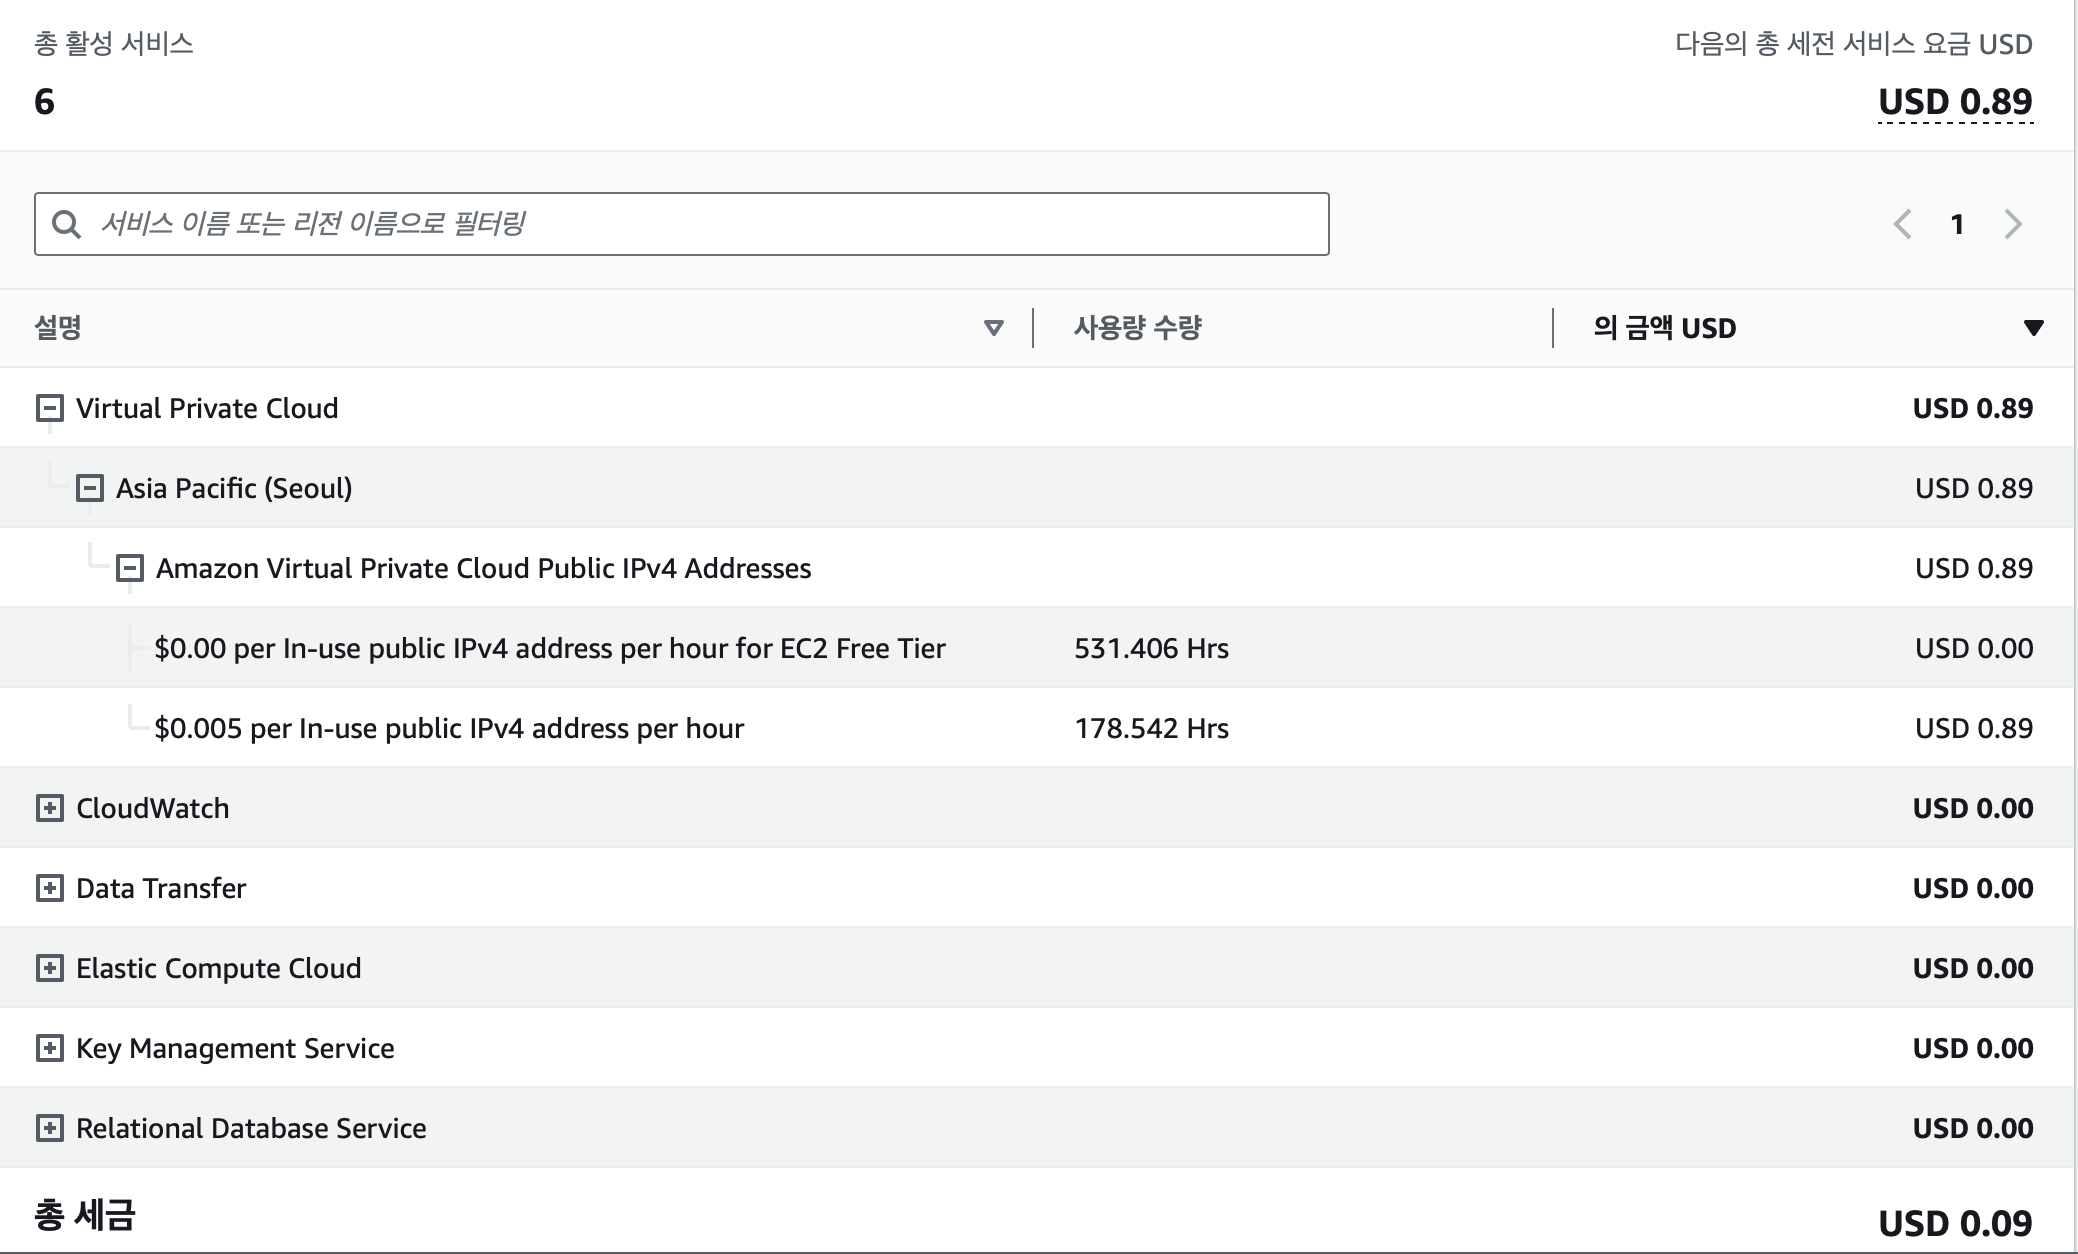Select the EC2 Free Tier IPv4 row
2078x1254 pixels.
coord(550,648)
